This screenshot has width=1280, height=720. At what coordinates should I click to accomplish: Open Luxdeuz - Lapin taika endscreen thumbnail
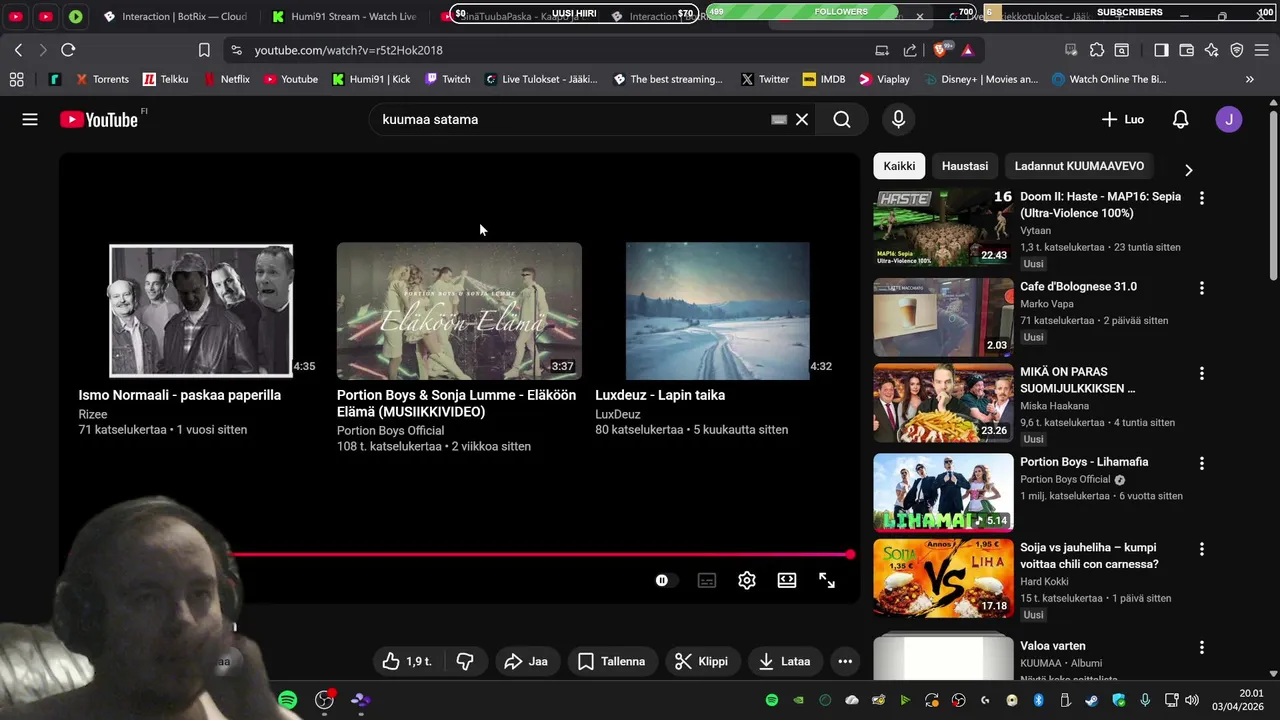(x=717, y=311)
